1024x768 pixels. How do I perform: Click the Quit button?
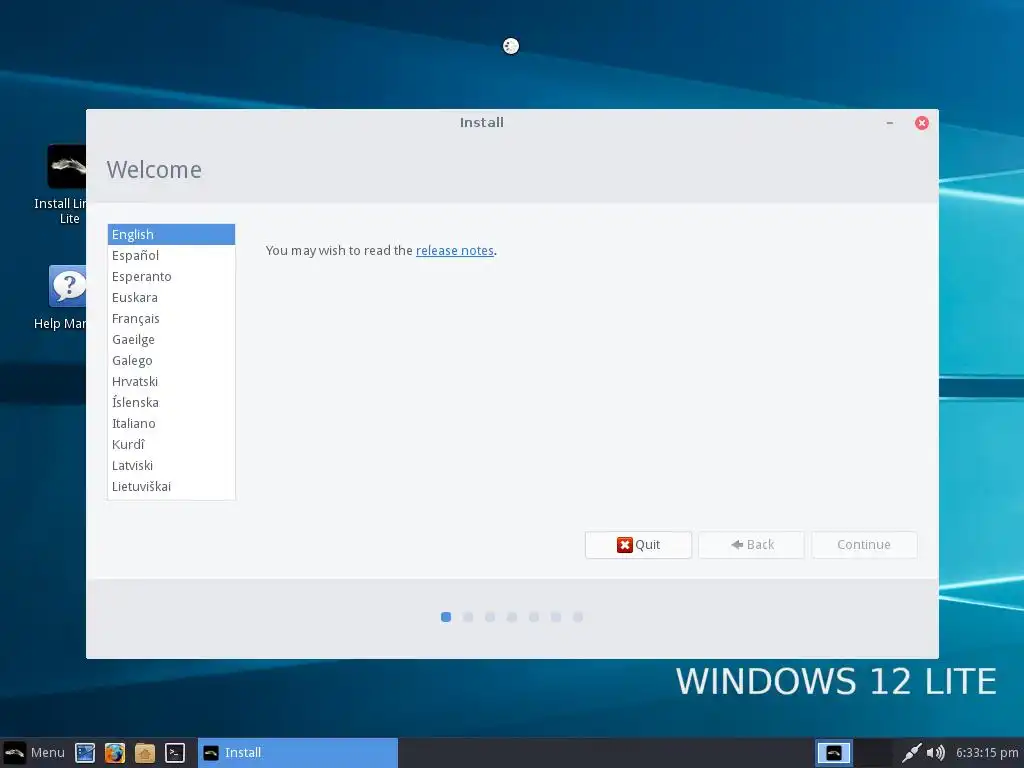click(x=638, y=545)
